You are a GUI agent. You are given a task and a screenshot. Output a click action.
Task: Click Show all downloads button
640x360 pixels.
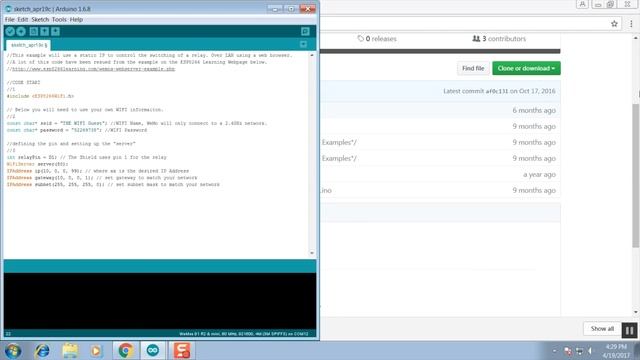(x=602, y=329)
